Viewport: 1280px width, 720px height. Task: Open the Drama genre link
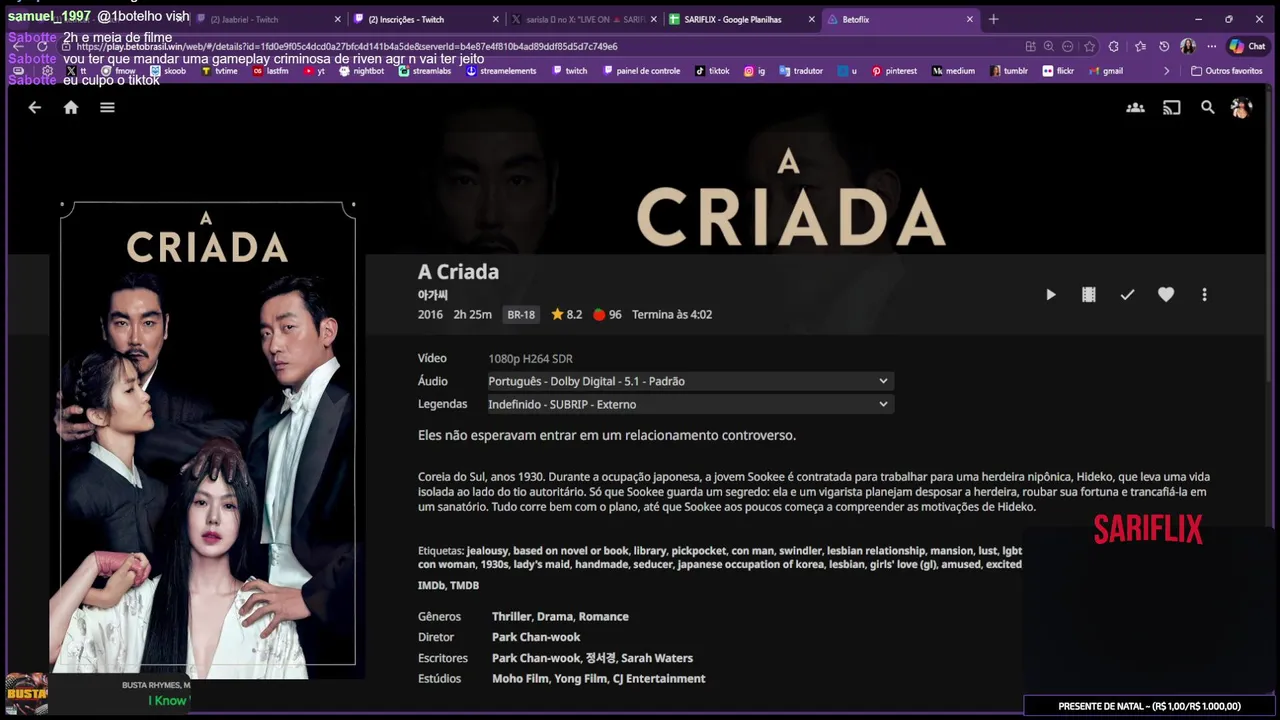(554, 617)
